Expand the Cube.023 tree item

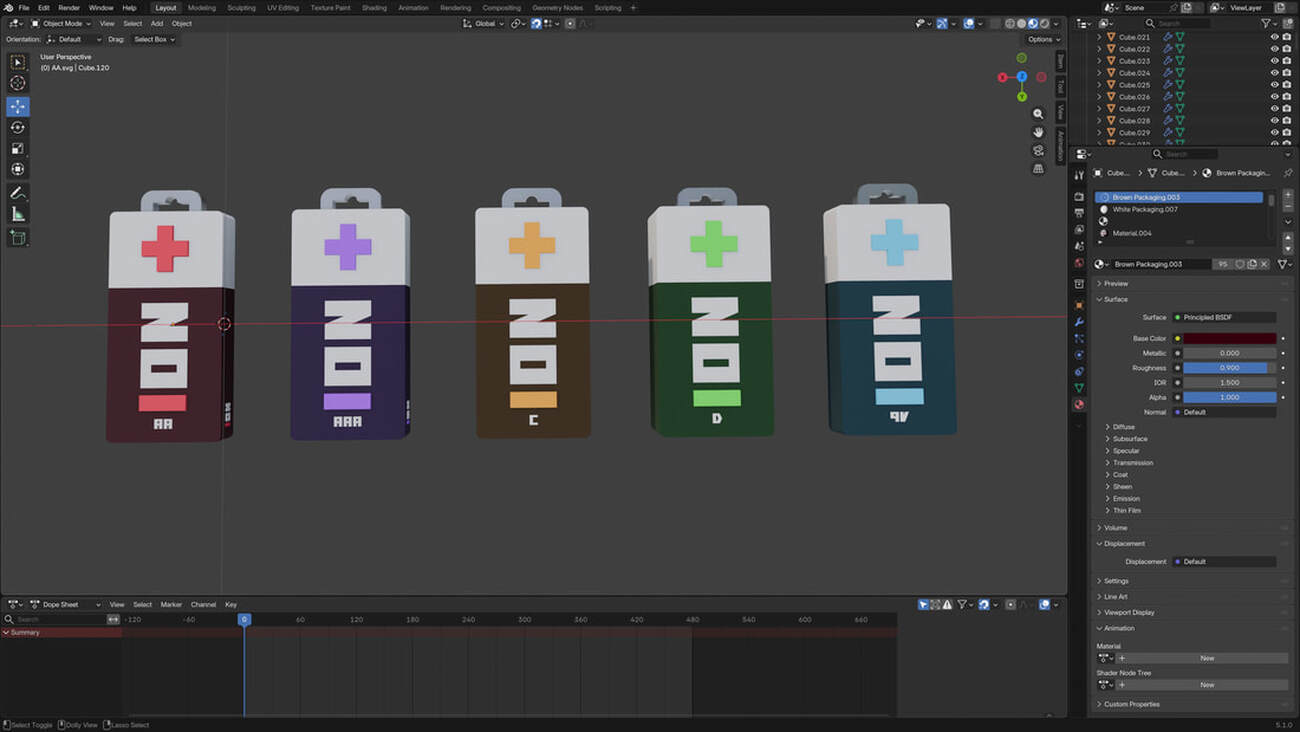[1099, 61]
